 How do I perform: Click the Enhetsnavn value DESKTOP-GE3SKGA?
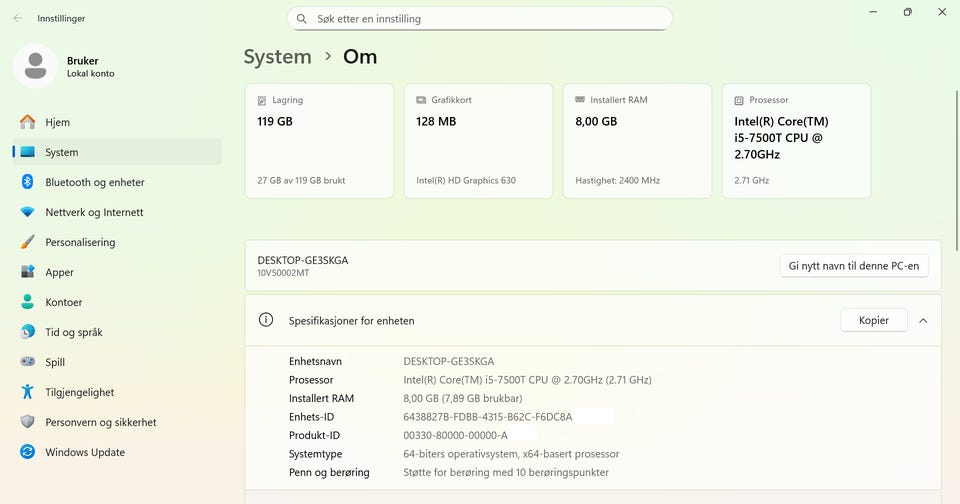(x=449, y=361)
